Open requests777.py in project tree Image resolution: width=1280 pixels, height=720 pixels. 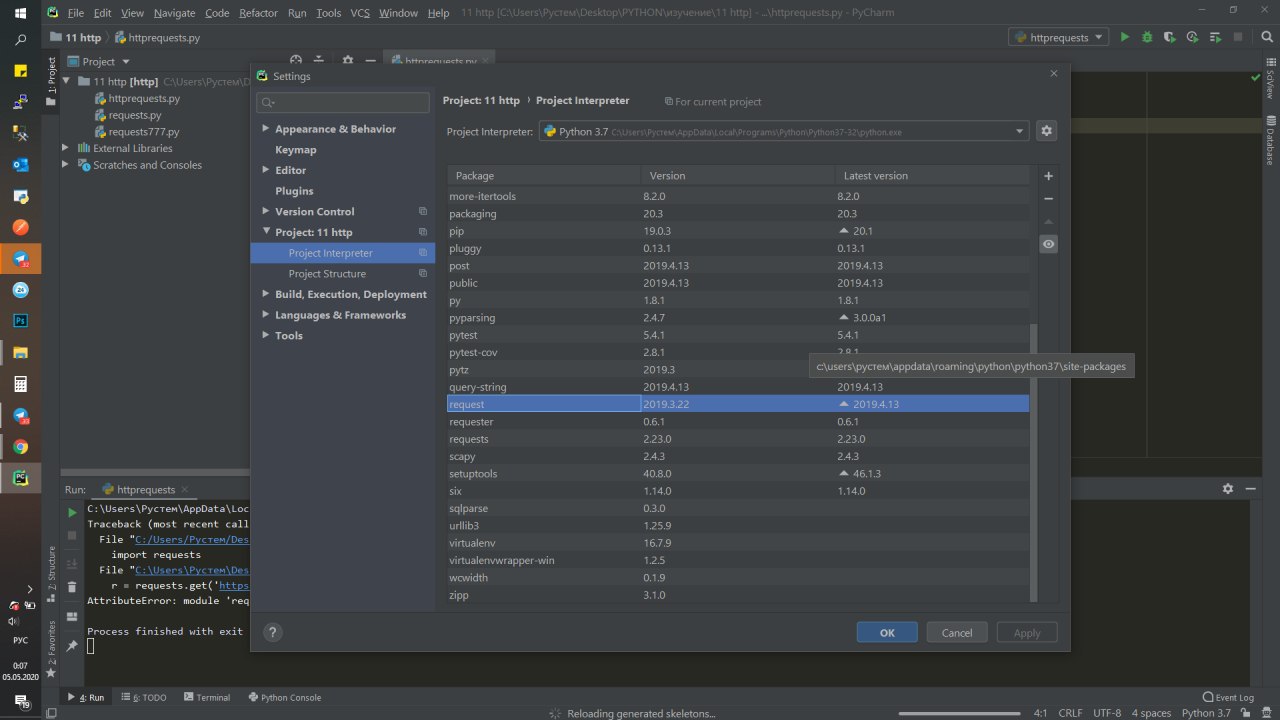144,132
